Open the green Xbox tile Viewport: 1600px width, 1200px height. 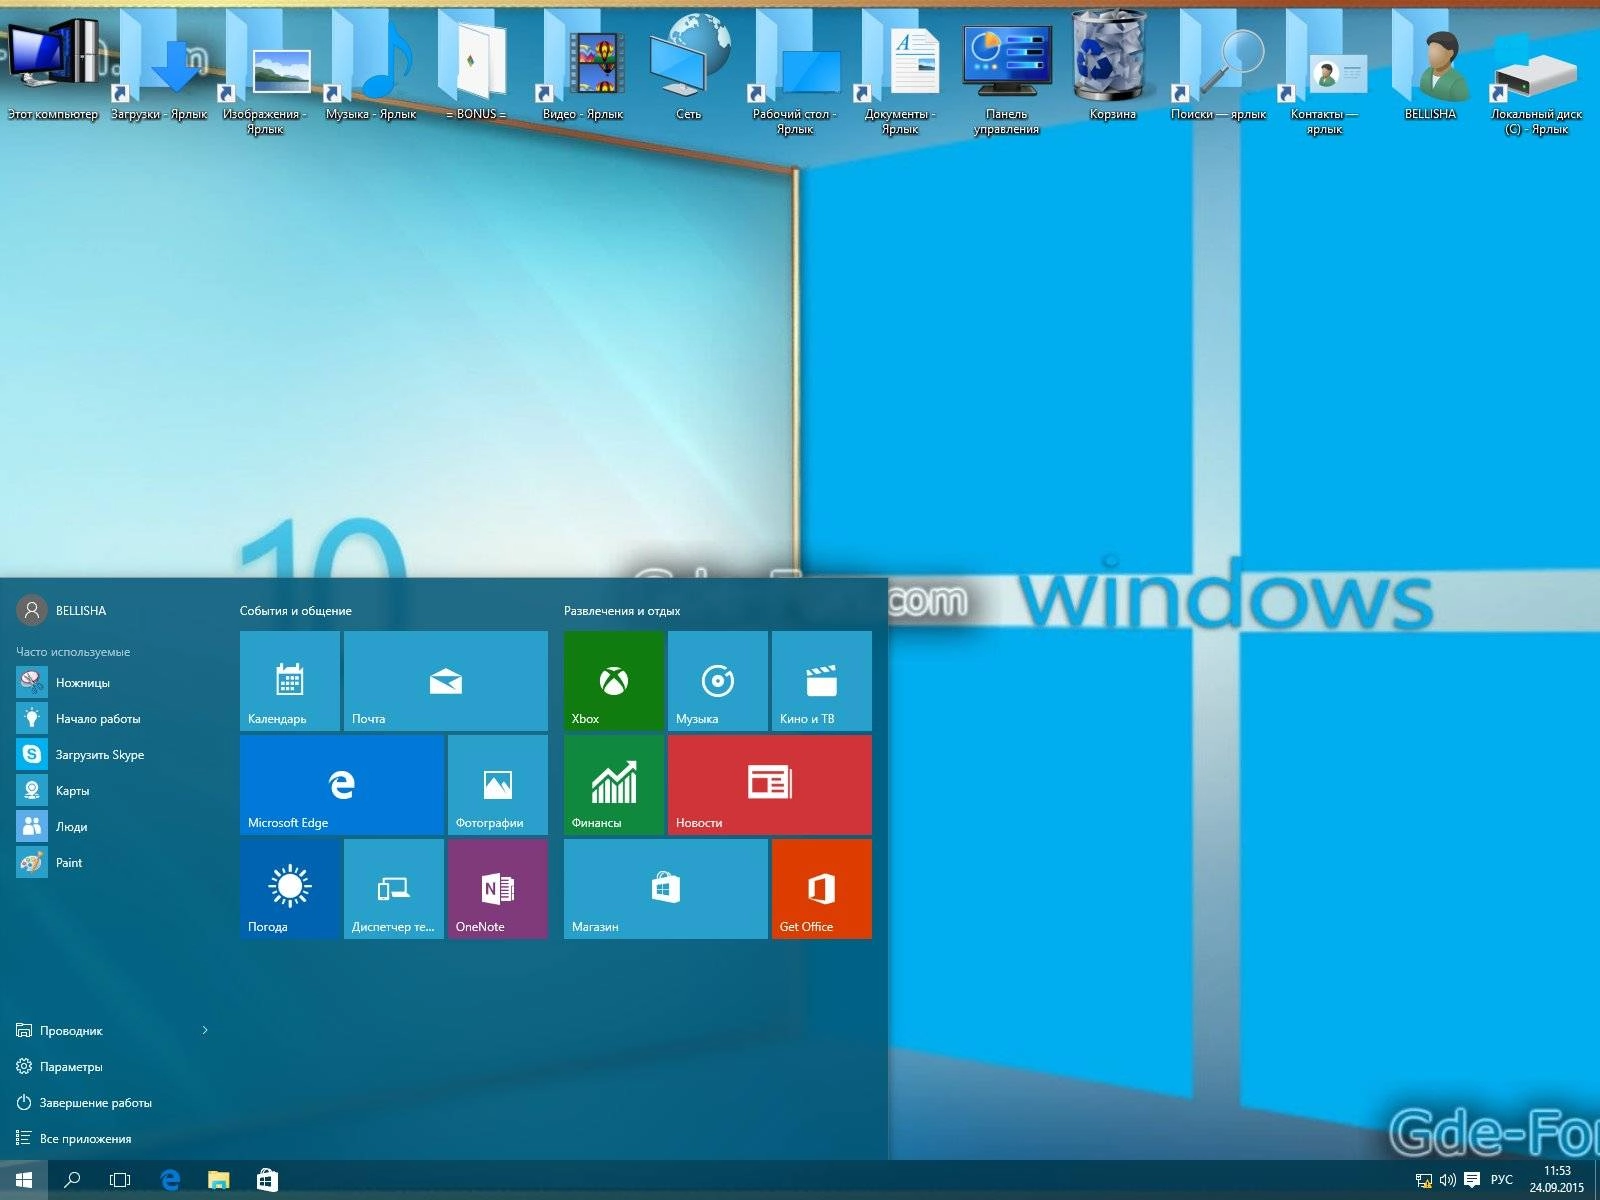614,681
